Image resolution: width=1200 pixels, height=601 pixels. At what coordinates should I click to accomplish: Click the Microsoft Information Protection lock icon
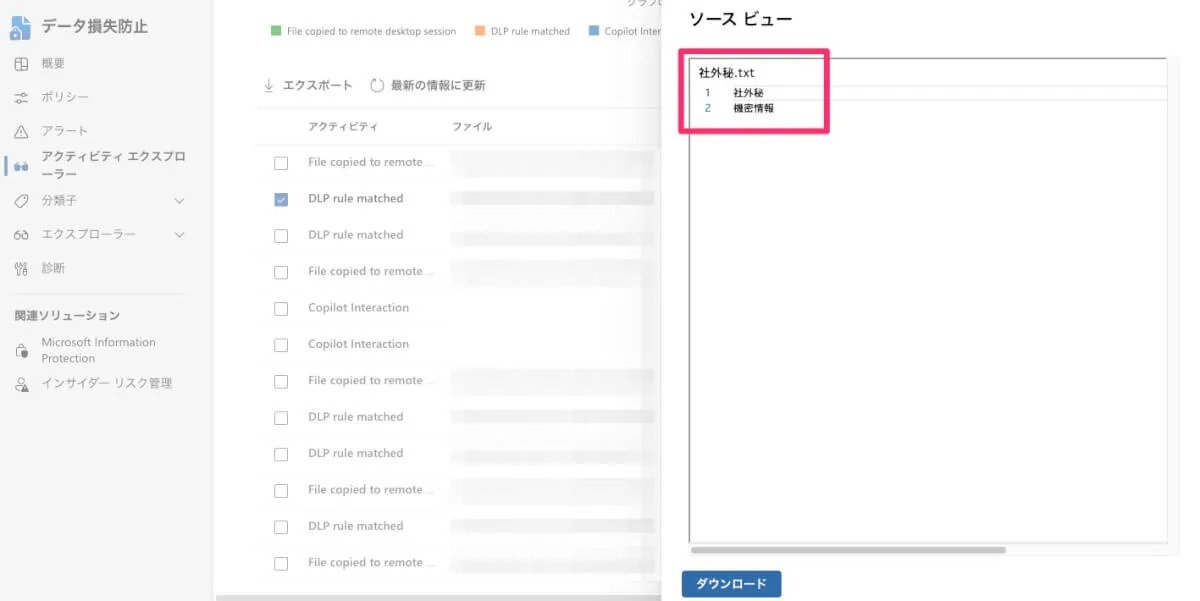[x=21, y=351]
